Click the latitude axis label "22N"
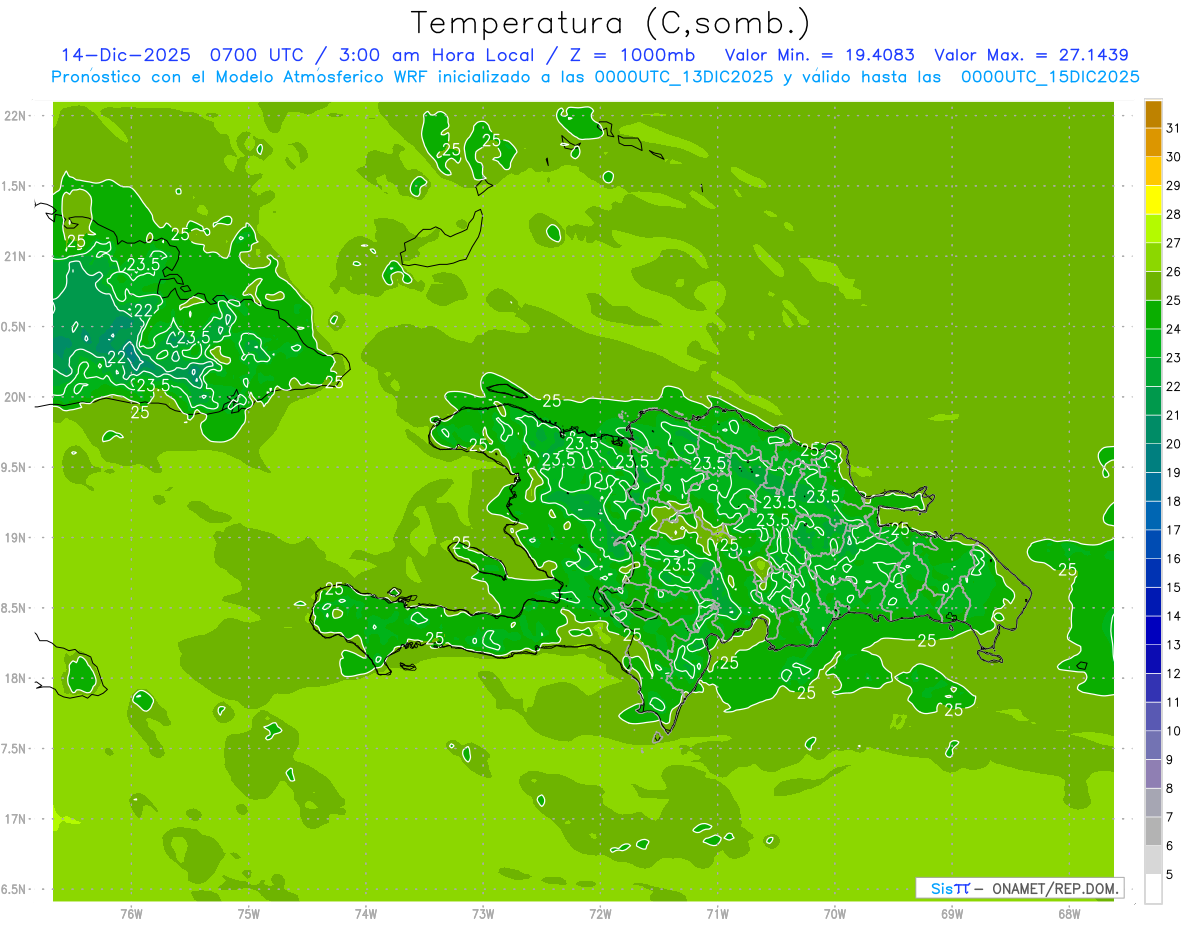 point(16,116)
